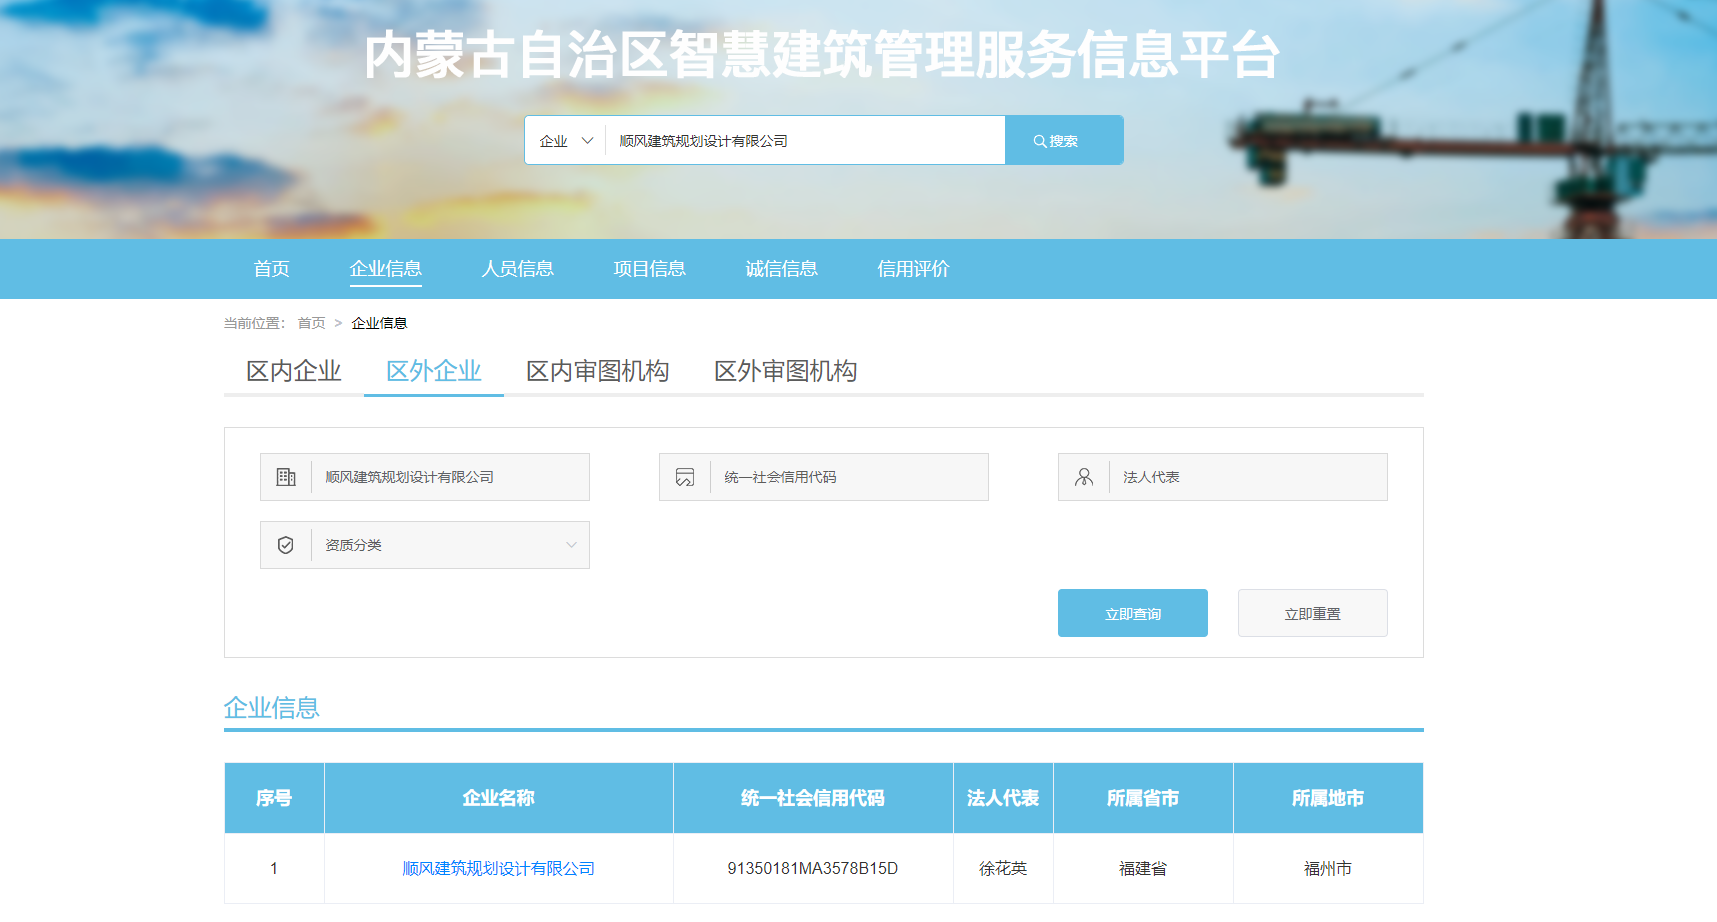The image size is (1717, 922).
Task: Click 企业信息 in the breadcrumb
Action: click(x=379, y=323)
